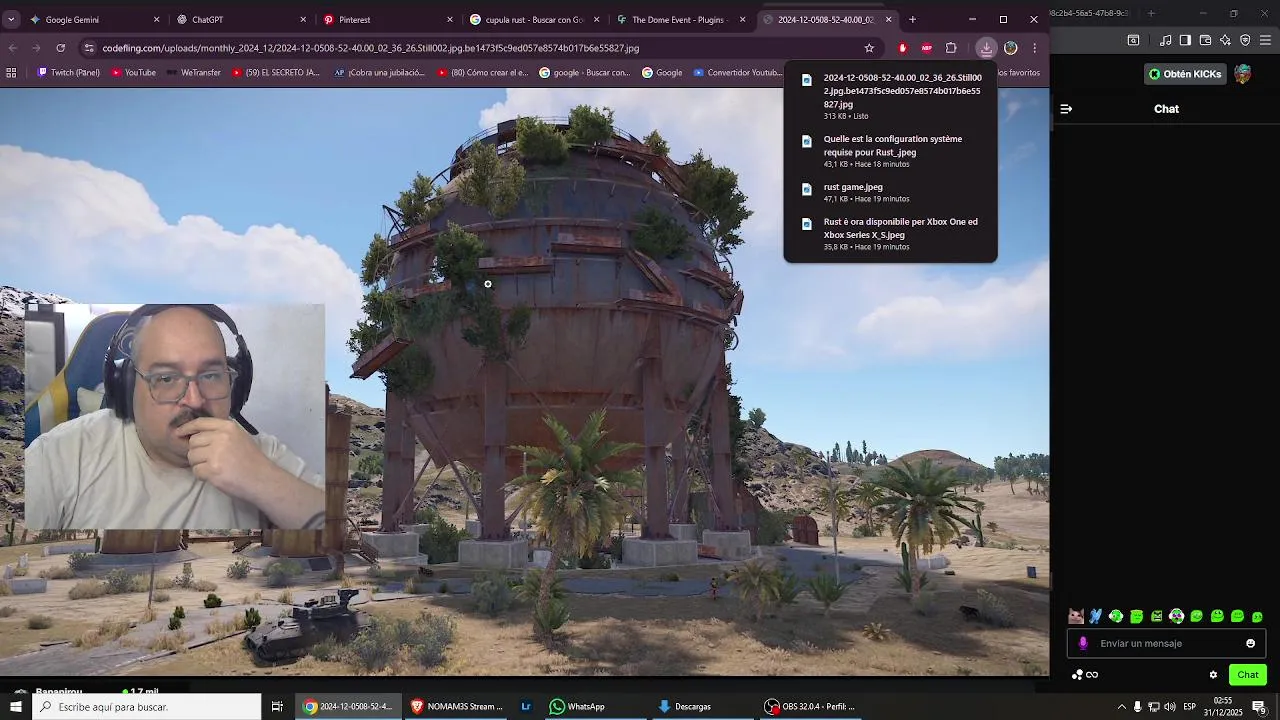Open the AI sparkle icon in second browser

[x=1225, y=40]
